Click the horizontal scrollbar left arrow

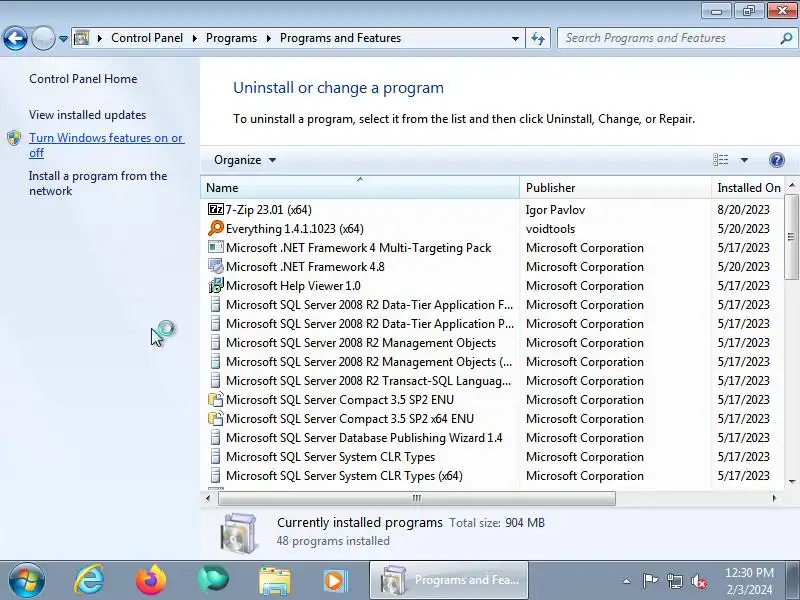208,498
